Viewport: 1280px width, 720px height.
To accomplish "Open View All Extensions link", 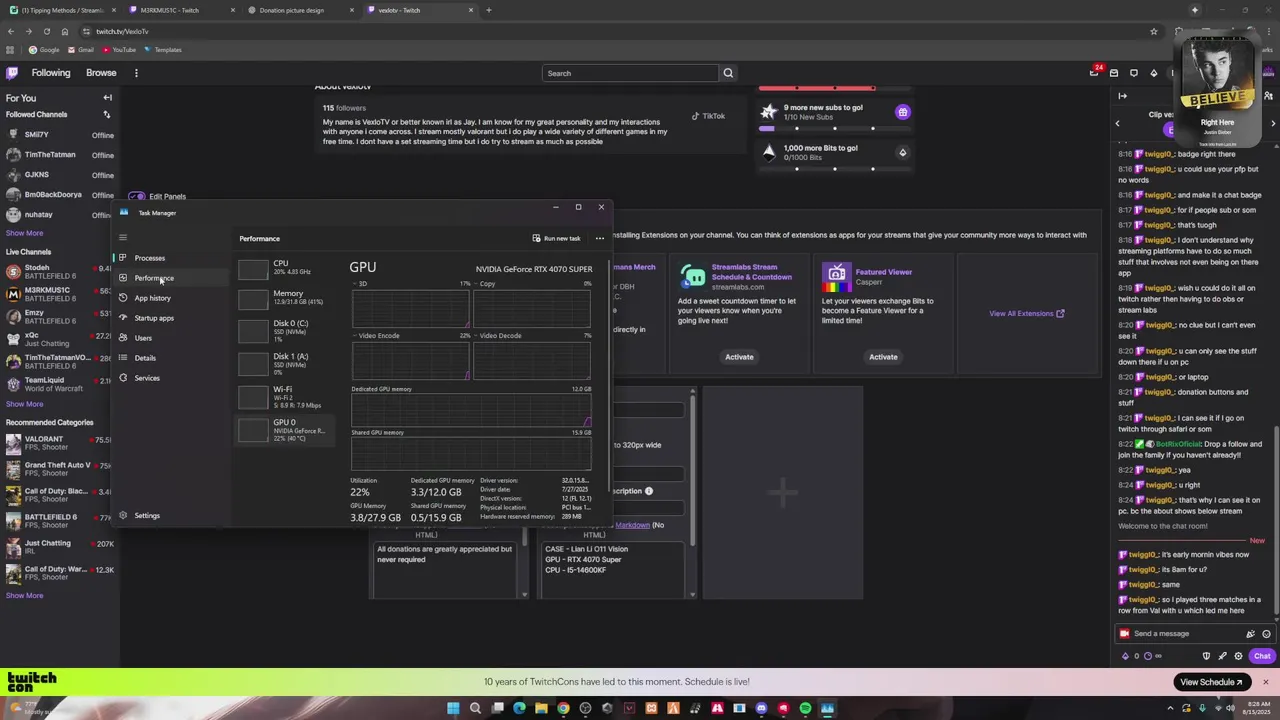I will pos(1027,314).
